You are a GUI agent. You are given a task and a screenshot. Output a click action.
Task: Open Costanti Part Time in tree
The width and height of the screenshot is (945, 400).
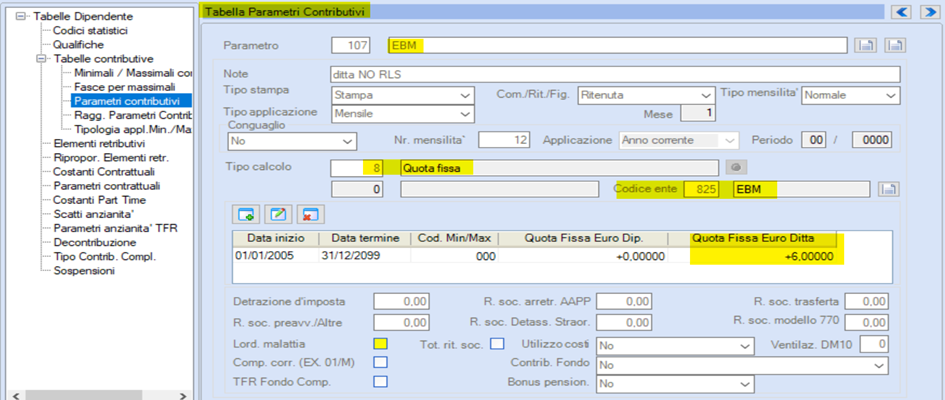pyautogui.click(x=99, y=200)
